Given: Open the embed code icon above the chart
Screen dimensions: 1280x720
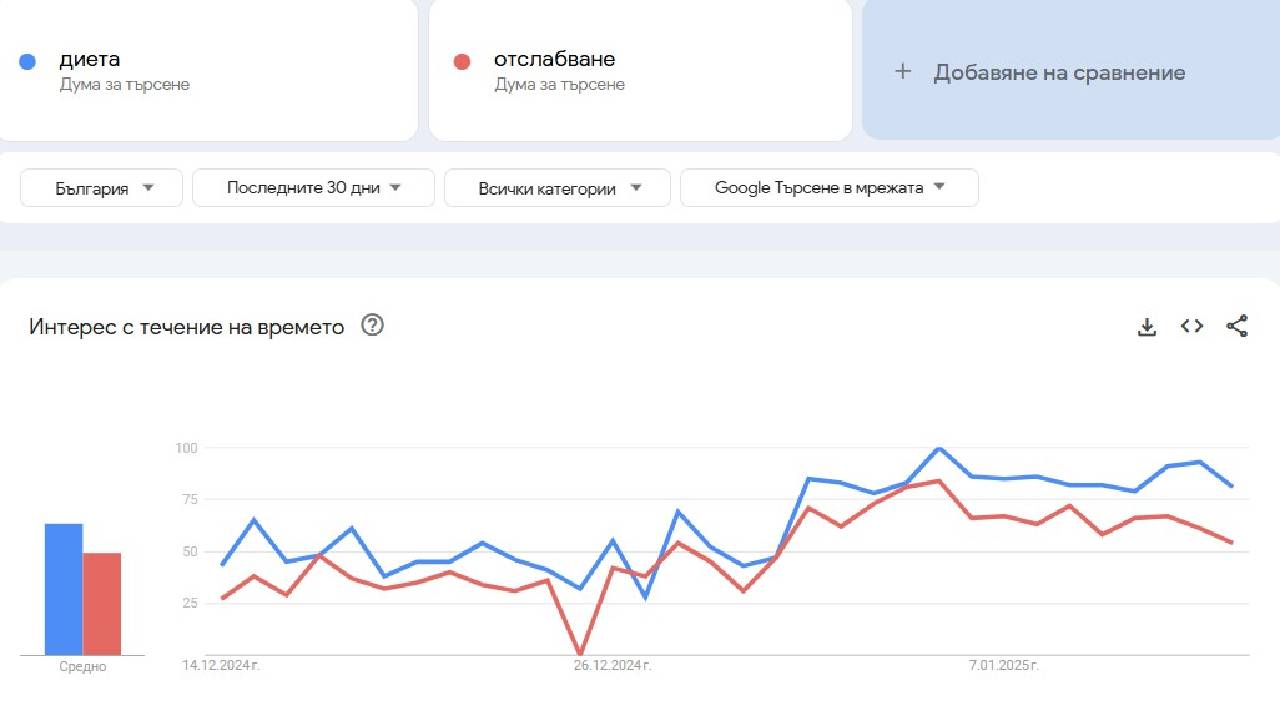Looking at the screenshot, I should (1191, 325).
